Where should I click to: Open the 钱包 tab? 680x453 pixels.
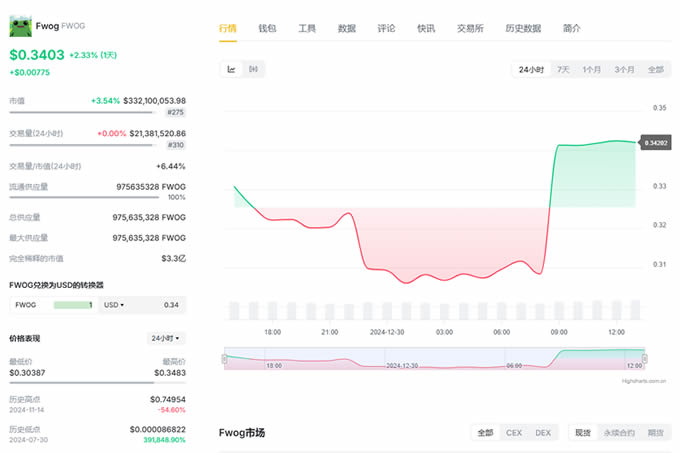point(267,29)
